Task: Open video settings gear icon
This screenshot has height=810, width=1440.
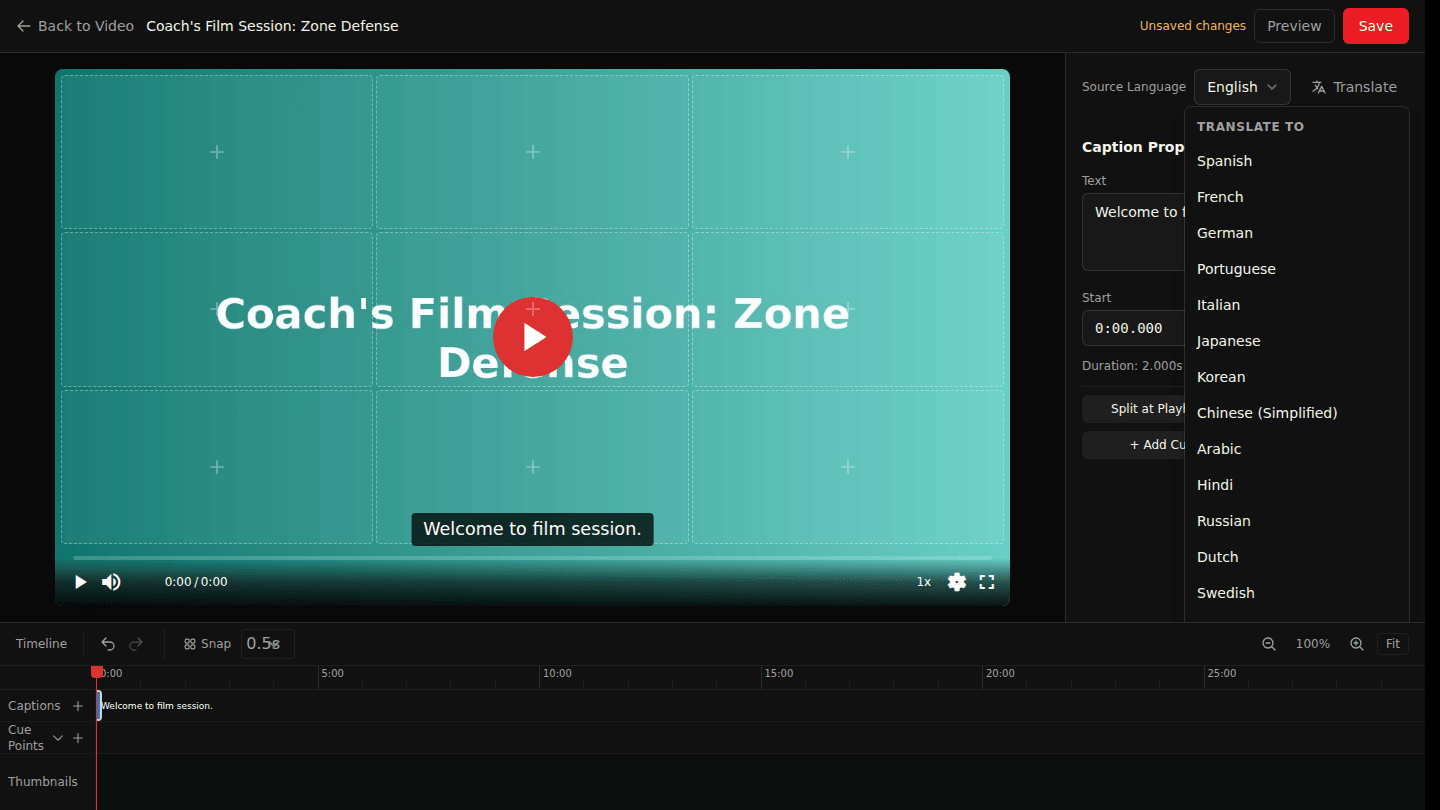Action: pos(957,582)
